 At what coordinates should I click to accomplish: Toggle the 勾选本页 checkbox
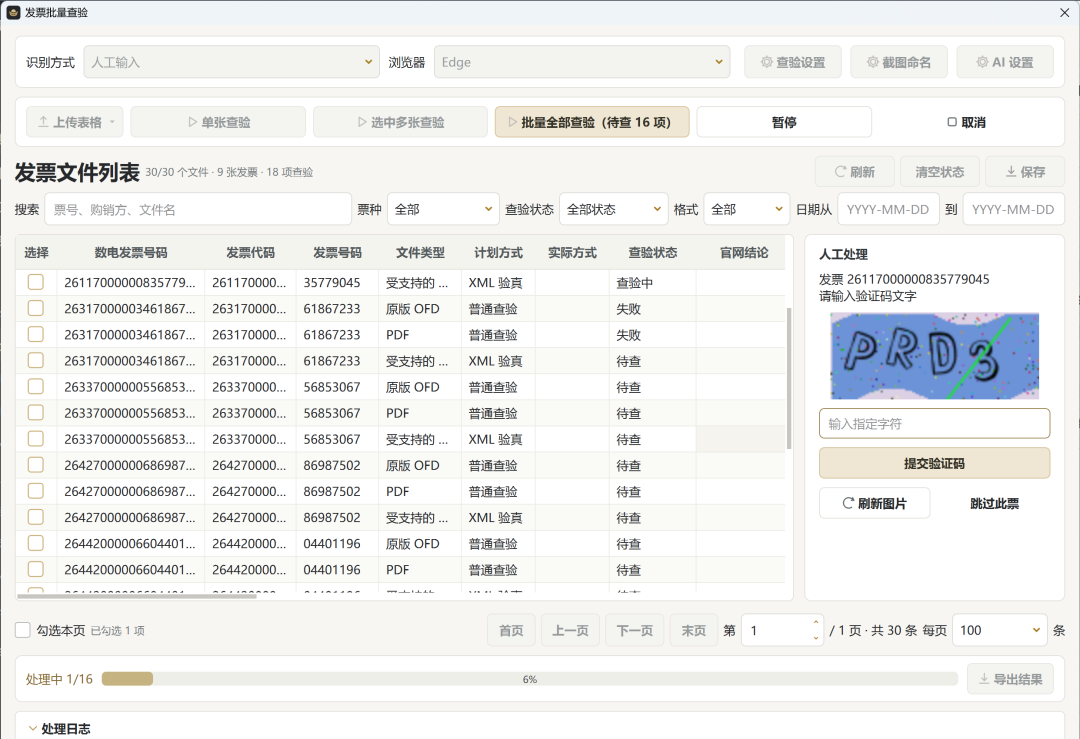[23, 630]
